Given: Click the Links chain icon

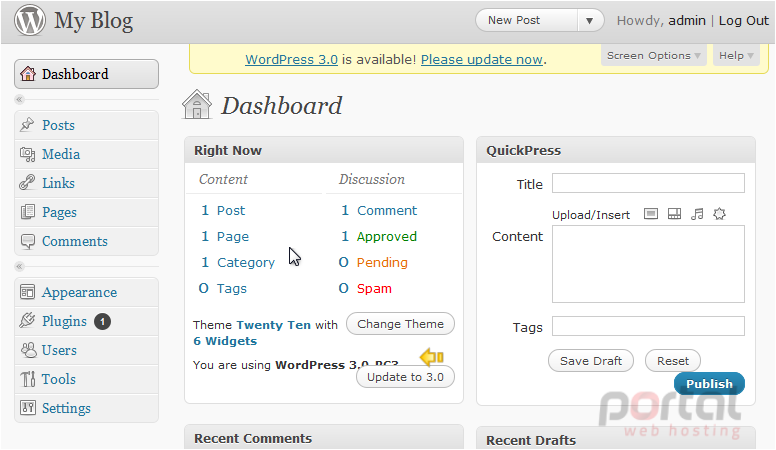Looking at the screenshot, I should [27, 183].
